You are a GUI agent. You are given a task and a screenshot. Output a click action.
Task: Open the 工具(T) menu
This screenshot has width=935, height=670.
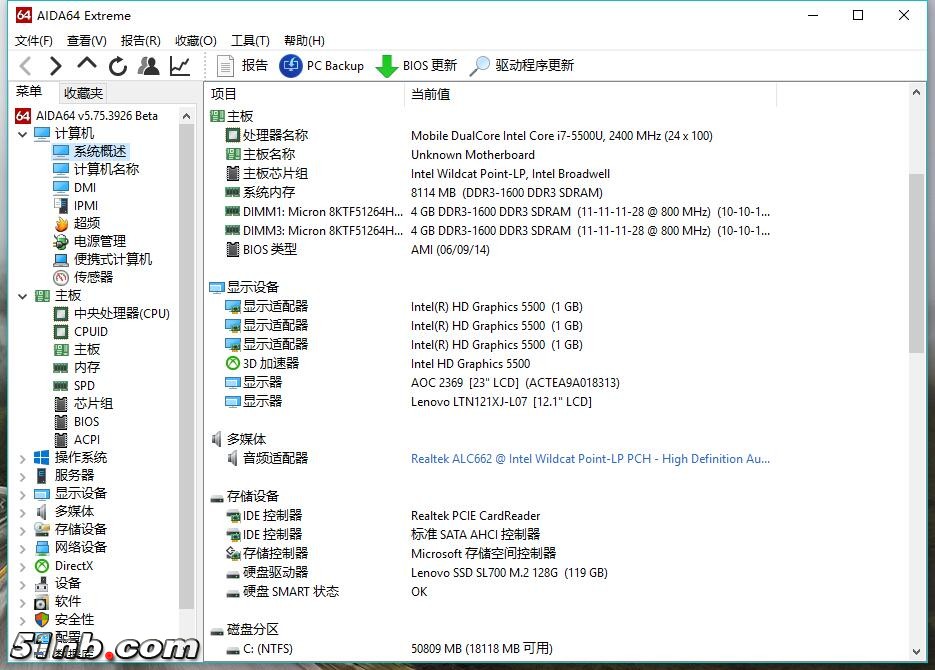click(249, 40)
